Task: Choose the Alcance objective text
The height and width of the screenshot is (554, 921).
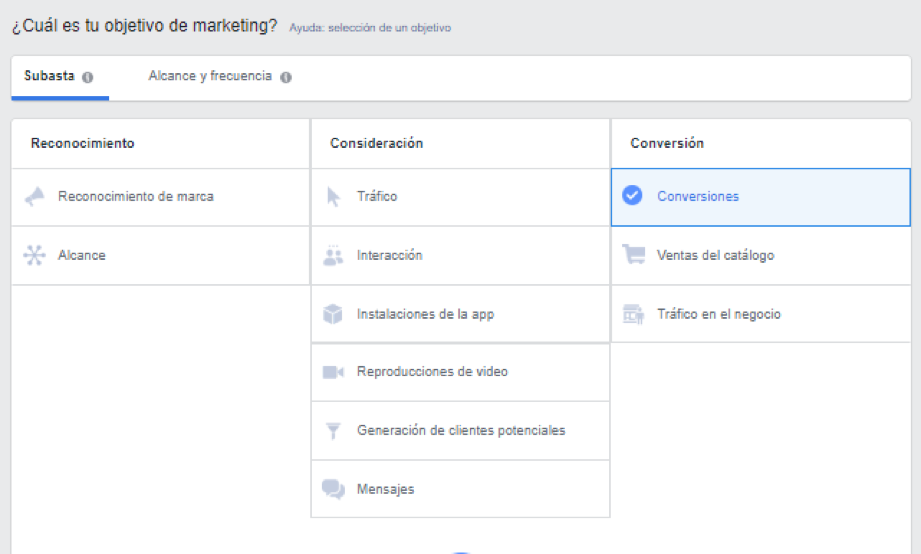Action: coord(82,255)
